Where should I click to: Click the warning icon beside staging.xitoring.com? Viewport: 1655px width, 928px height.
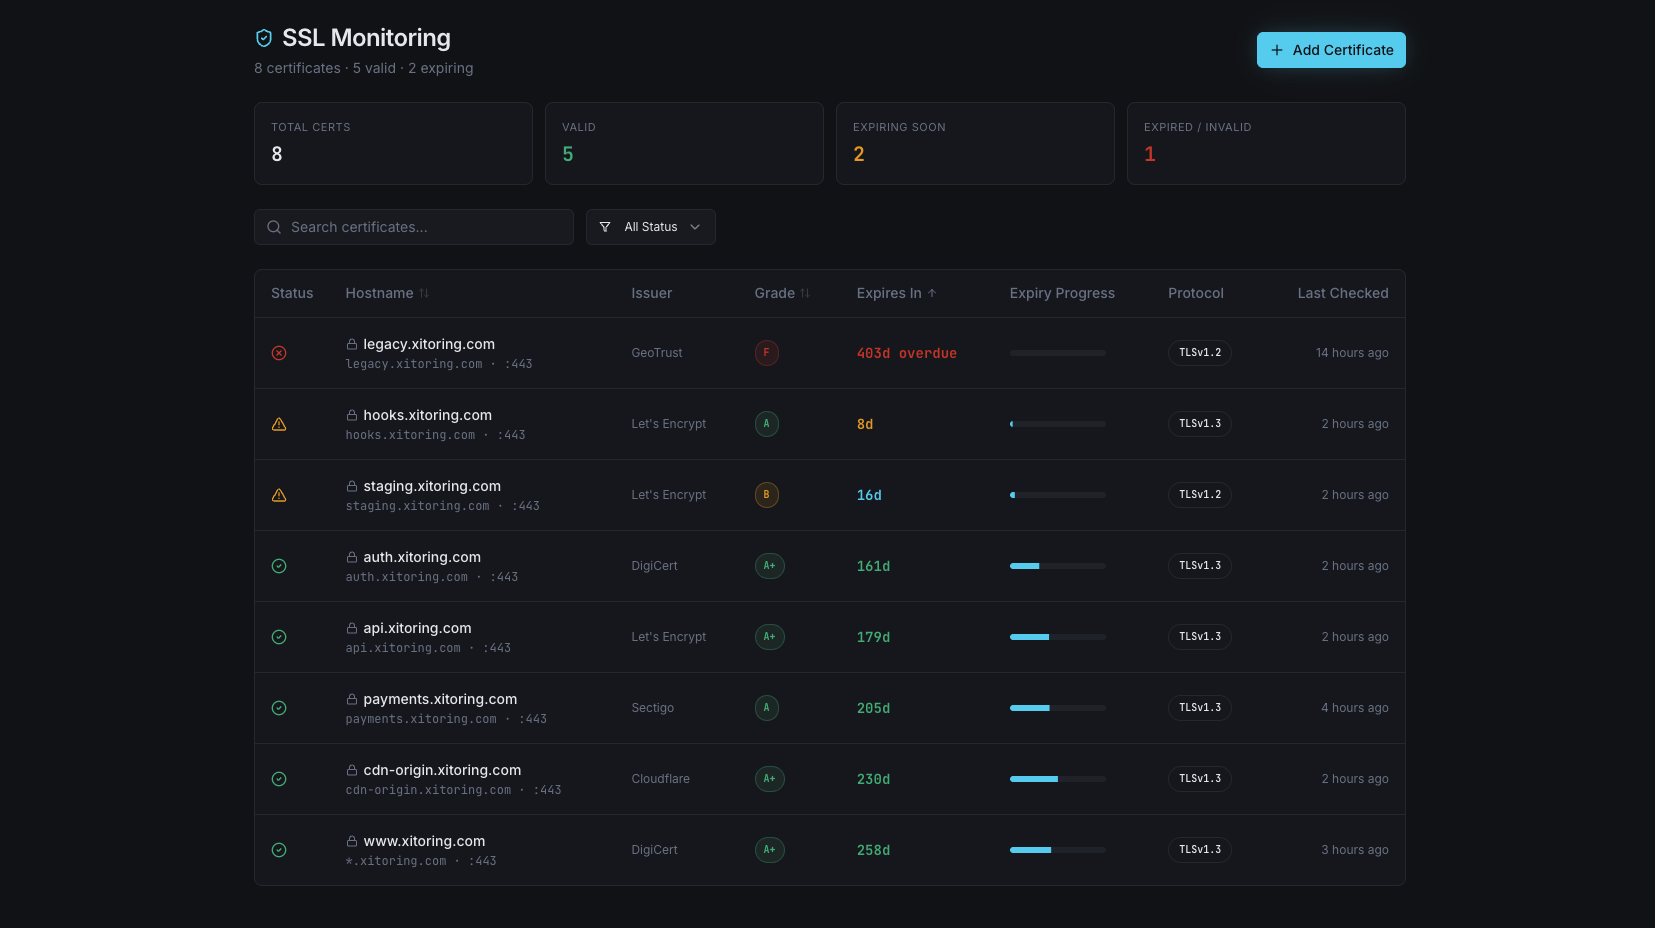point(279,495)
